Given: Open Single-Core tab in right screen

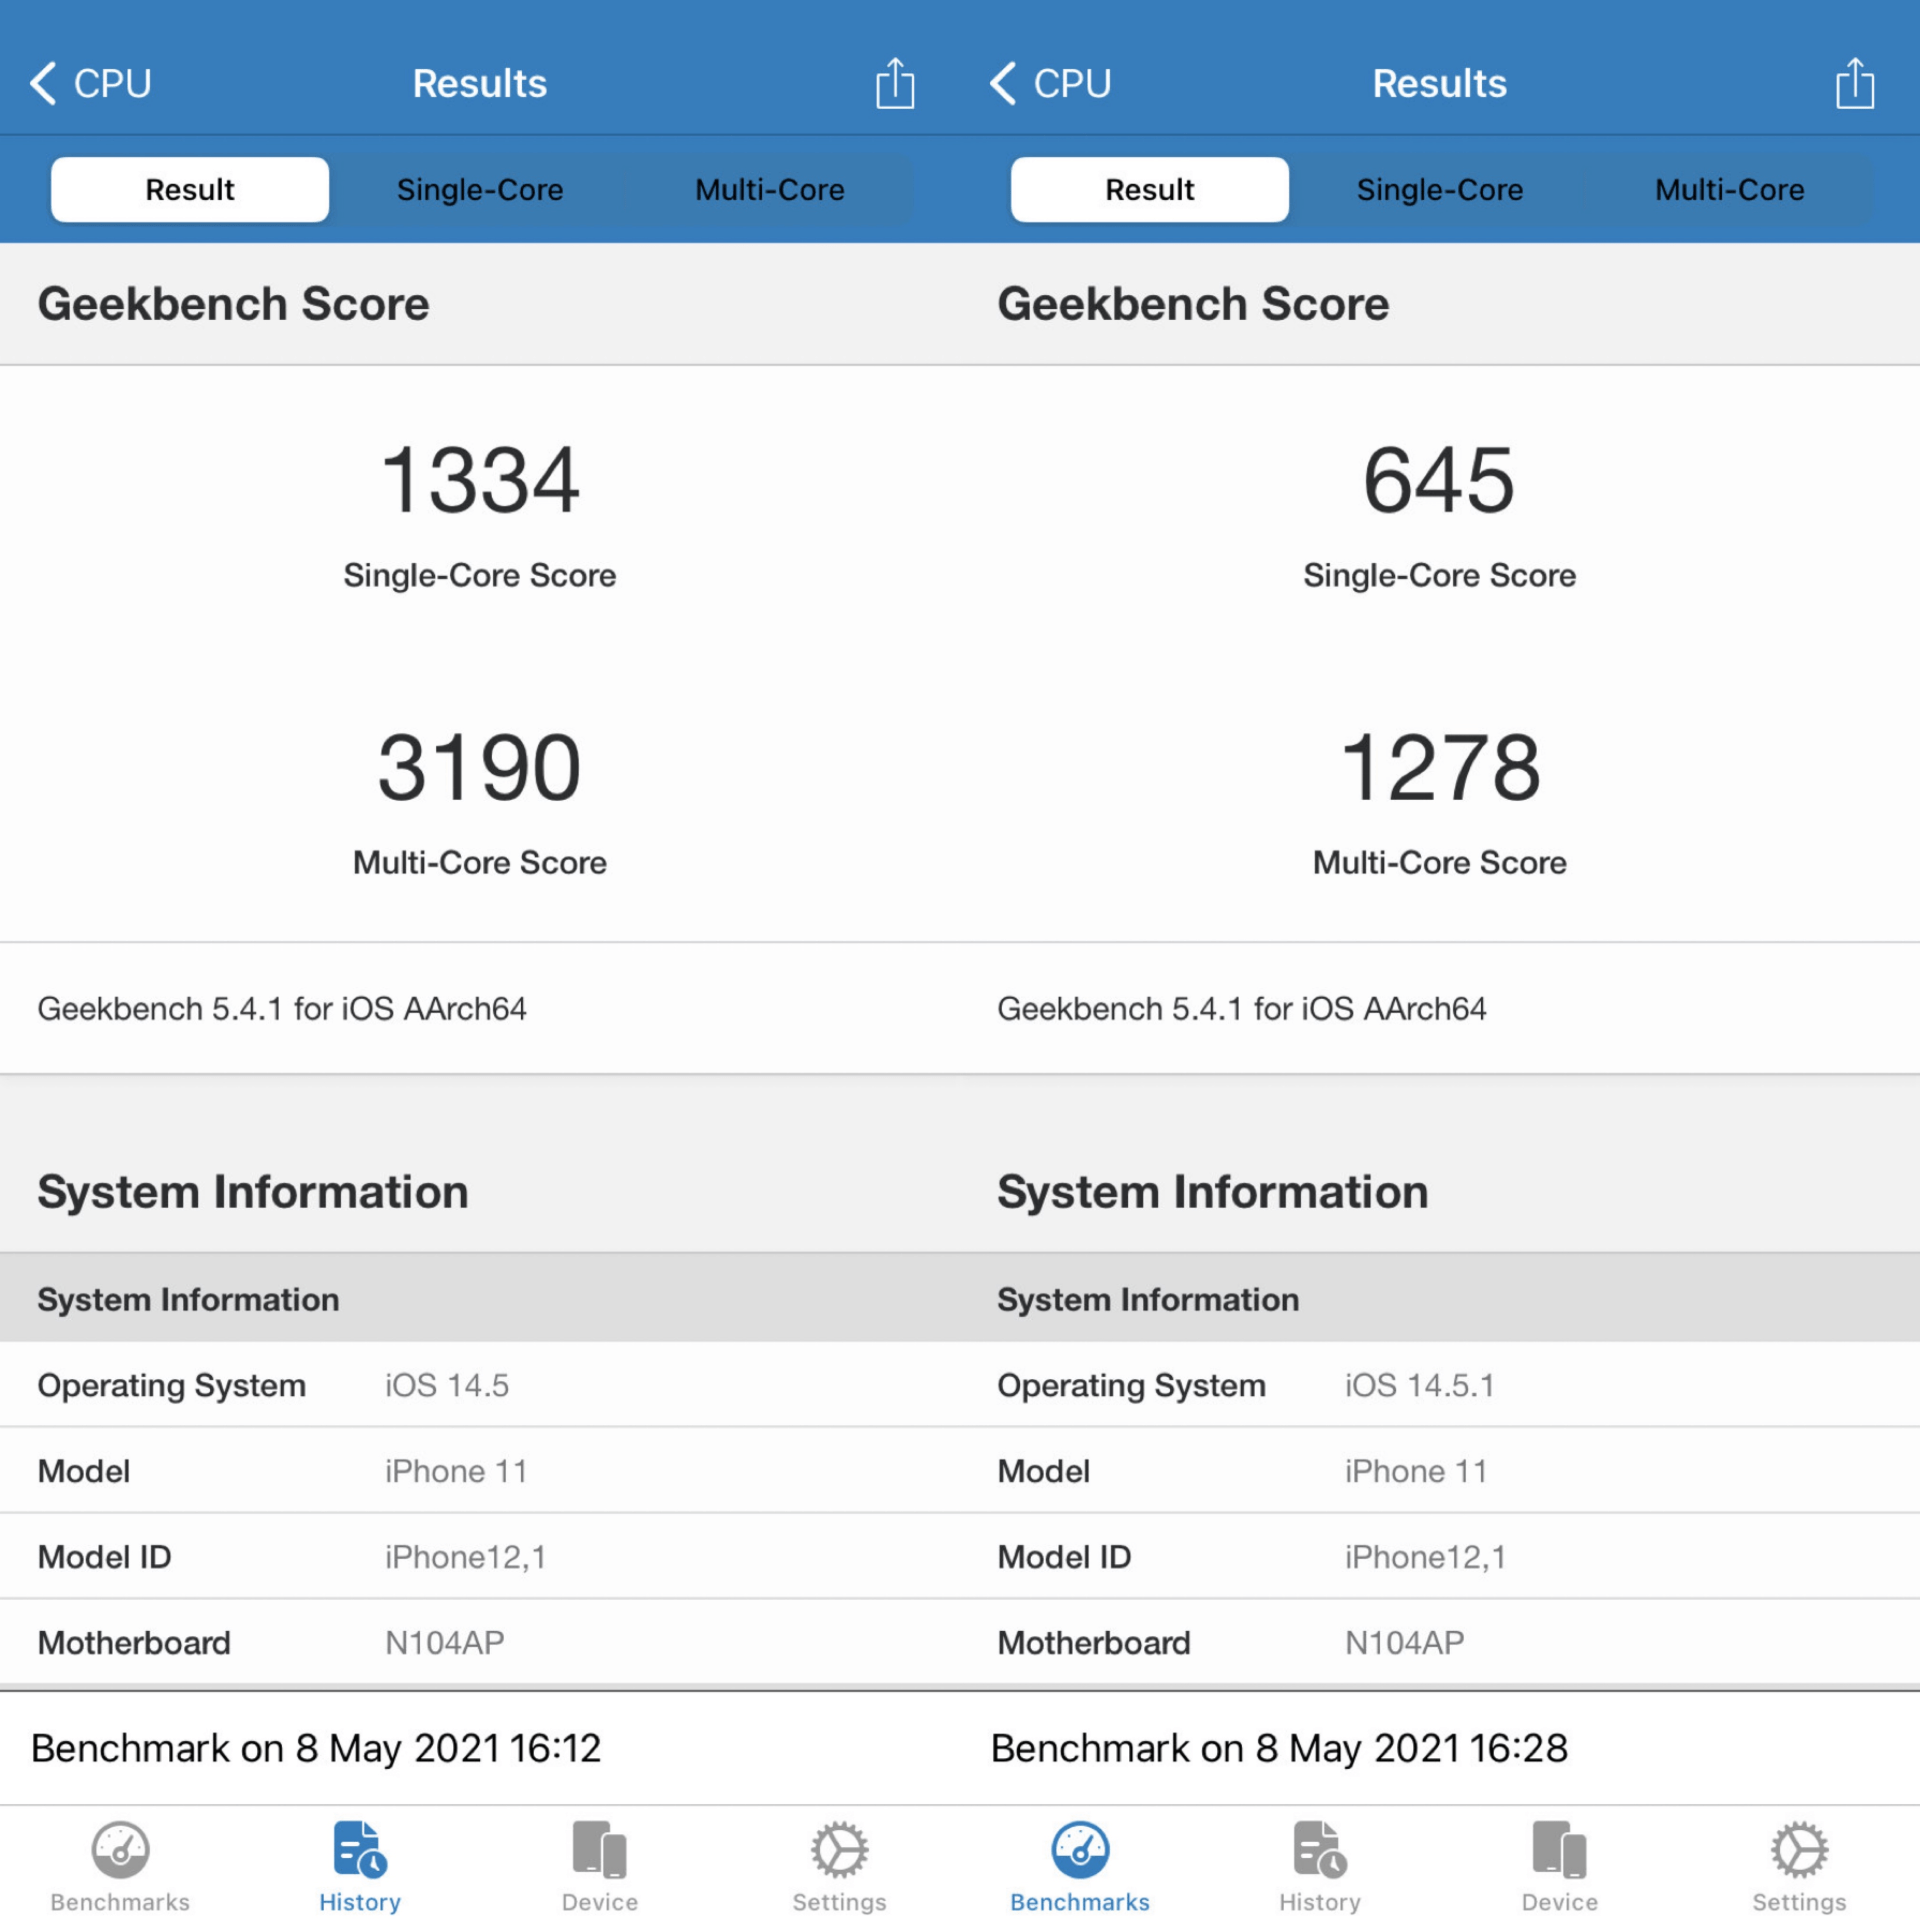Looking at the screenshot, I should pyautogui.click(x=1440, y=189).
